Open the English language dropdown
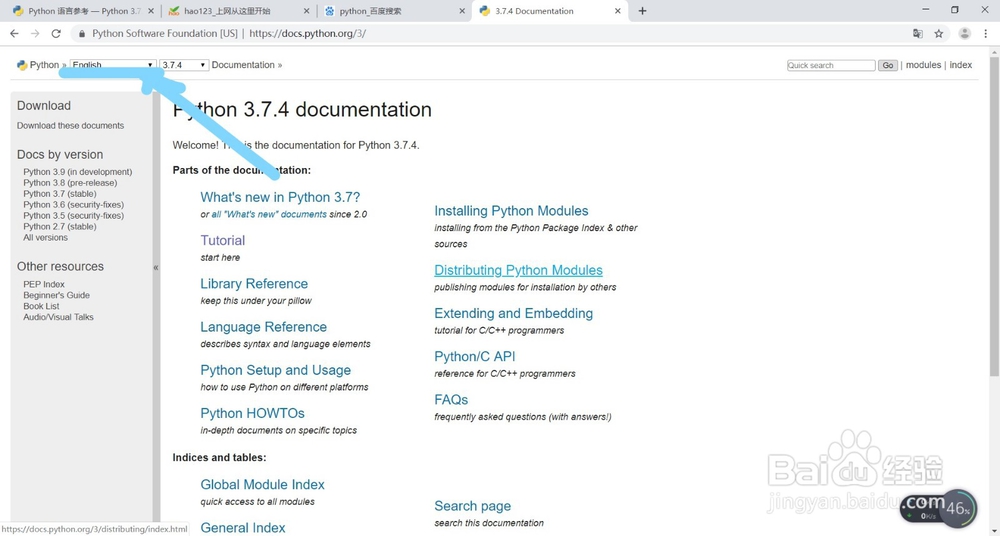This screenshot has height=536, width=1000. 112,65
